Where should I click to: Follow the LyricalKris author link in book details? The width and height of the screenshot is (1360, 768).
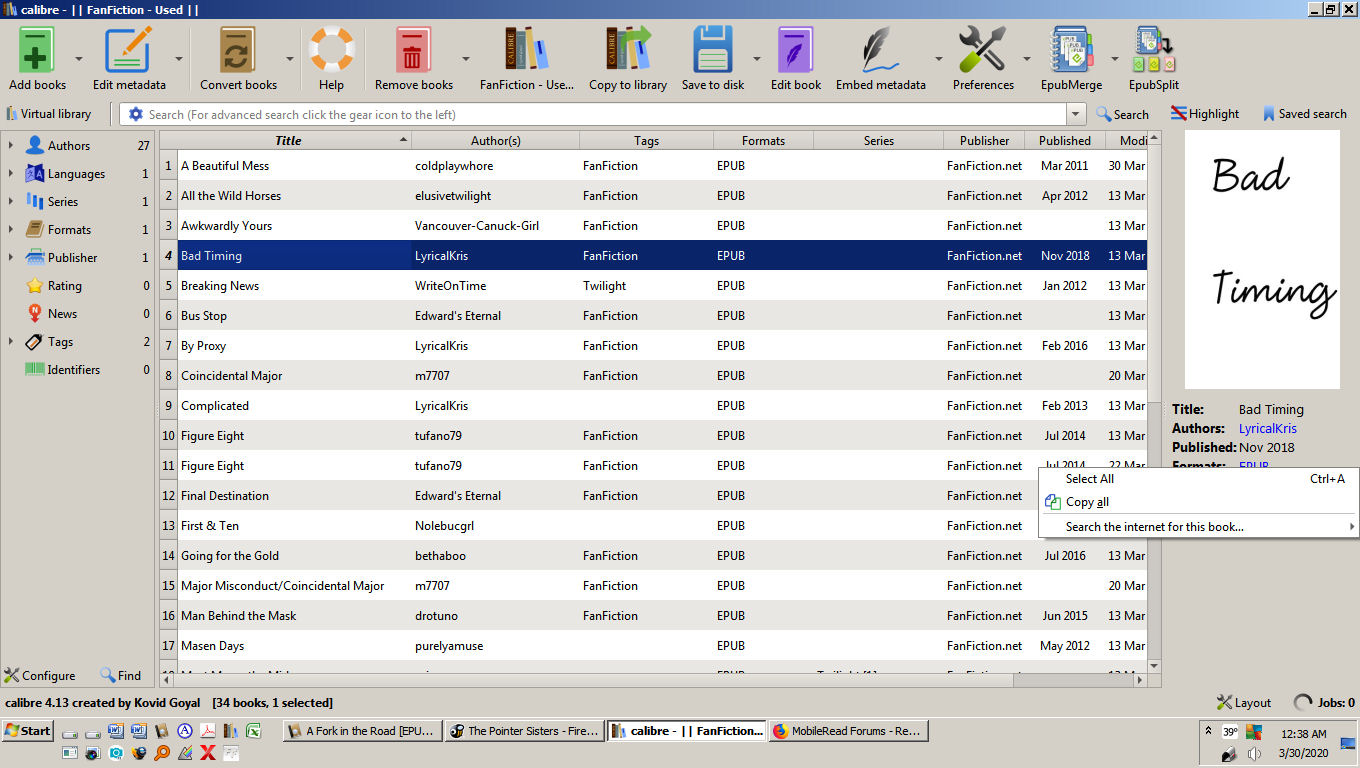click(x=1268, y=429)
